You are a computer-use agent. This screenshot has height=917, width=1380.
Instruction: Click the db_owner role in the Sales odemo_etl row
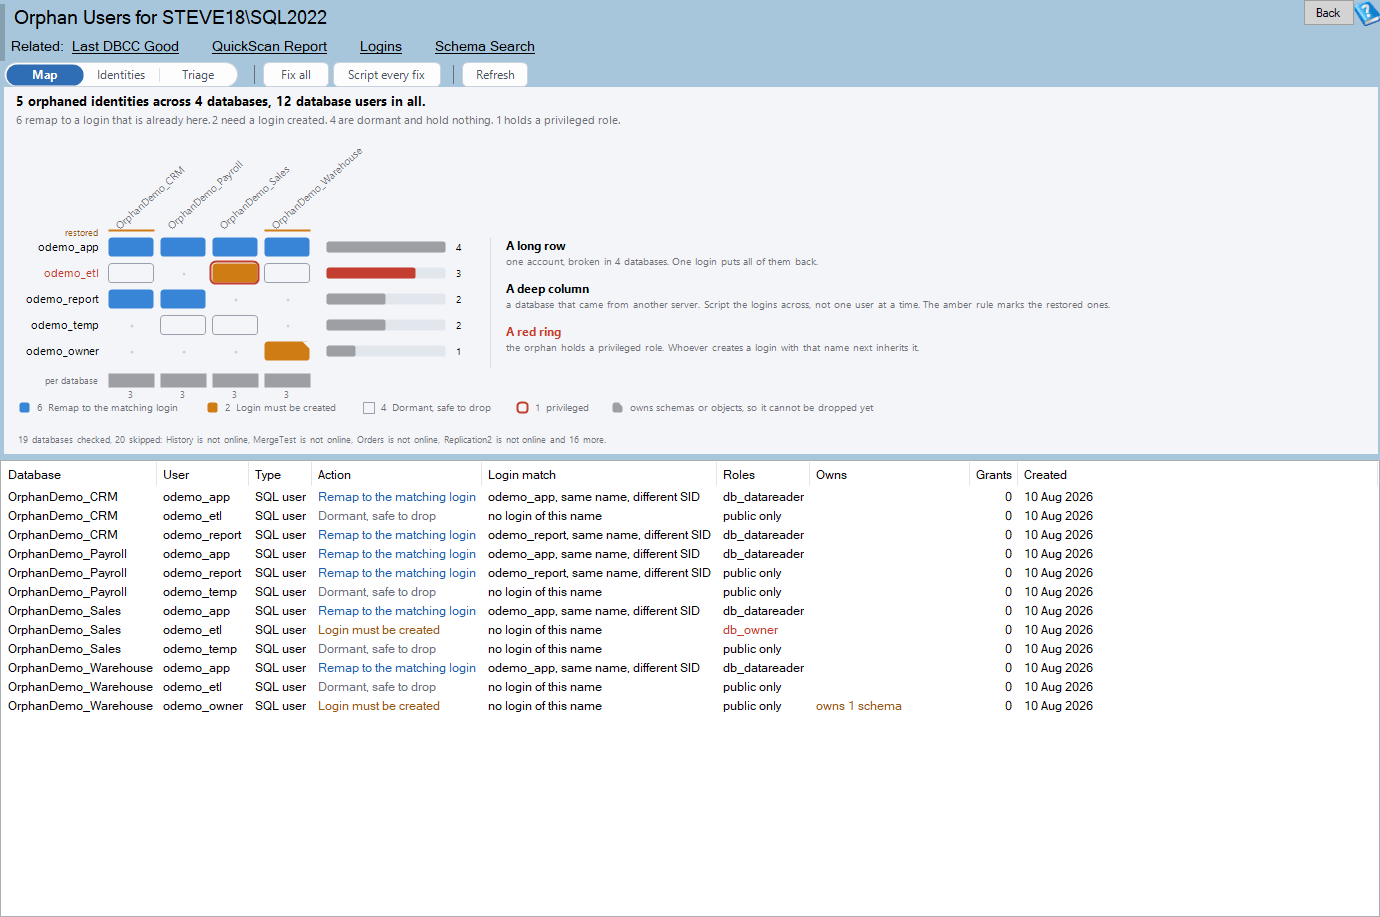750,630
